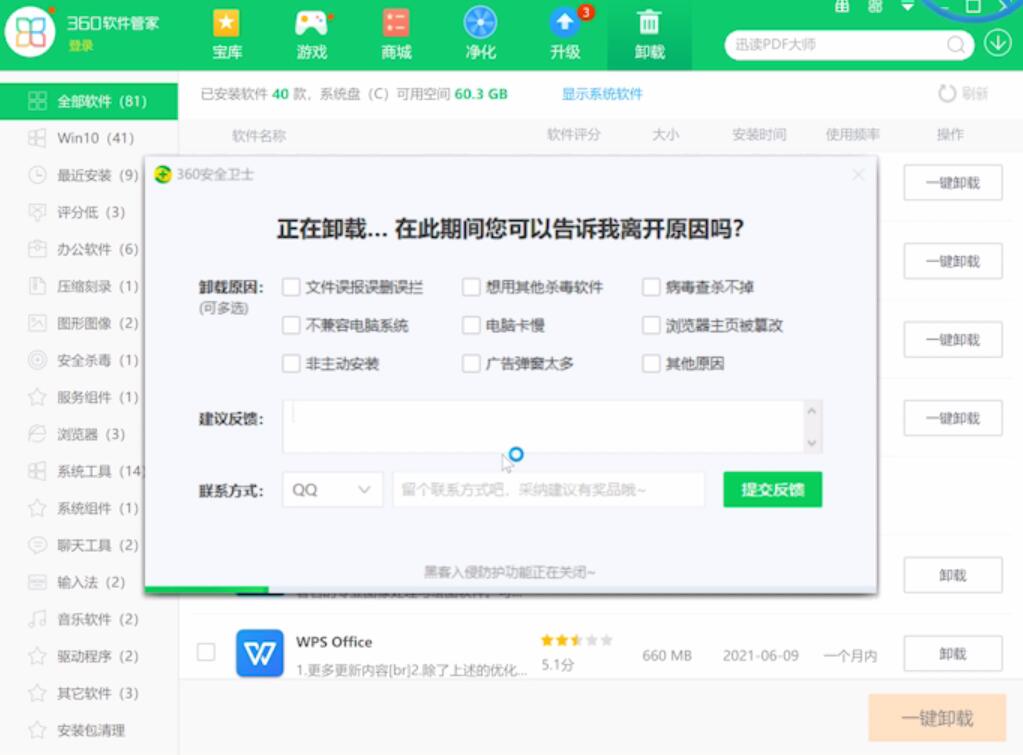Check 浏览器主页被篡改 reason
Screen dimensions: 1023x755
651,325
